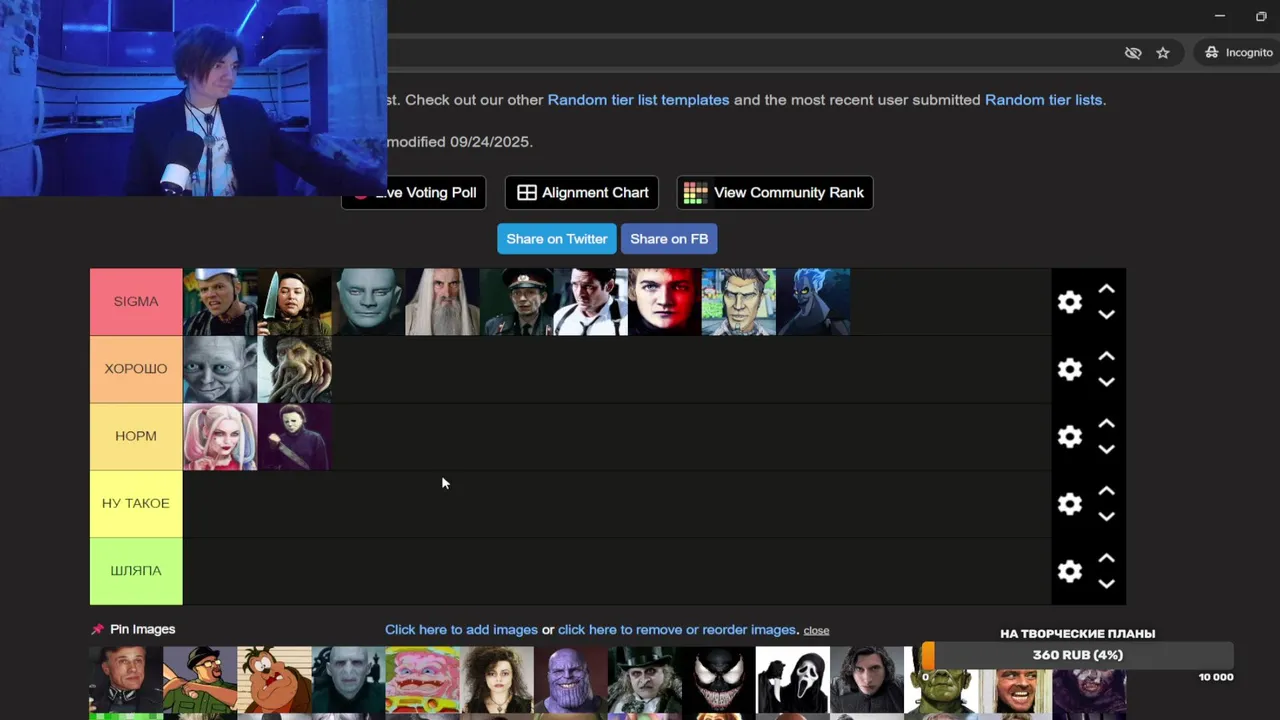Move НОРМ tier down with arrow
Screen dimensions: 1280x720
tap(1106, 449)
